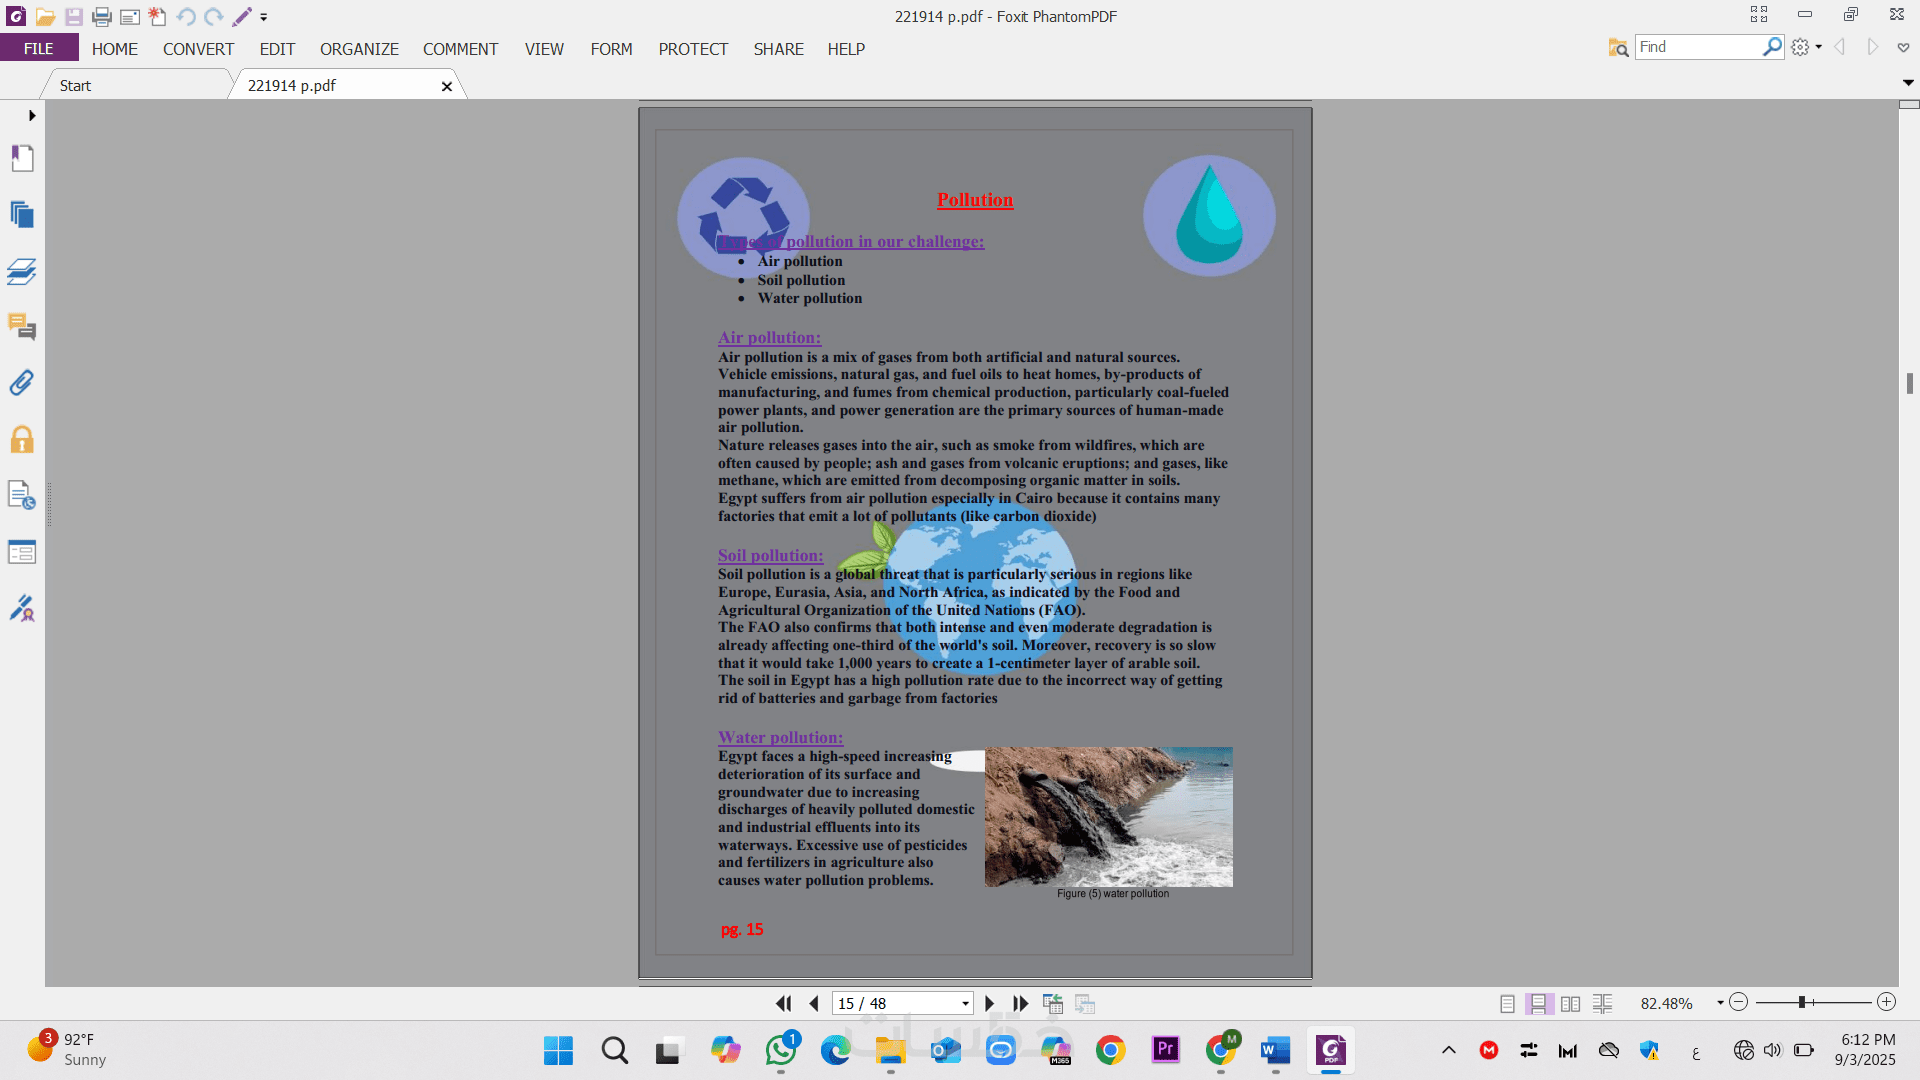Click the Find search field
The height and width of the screenshot is (1080, 1920).
tap(1697, 47)
